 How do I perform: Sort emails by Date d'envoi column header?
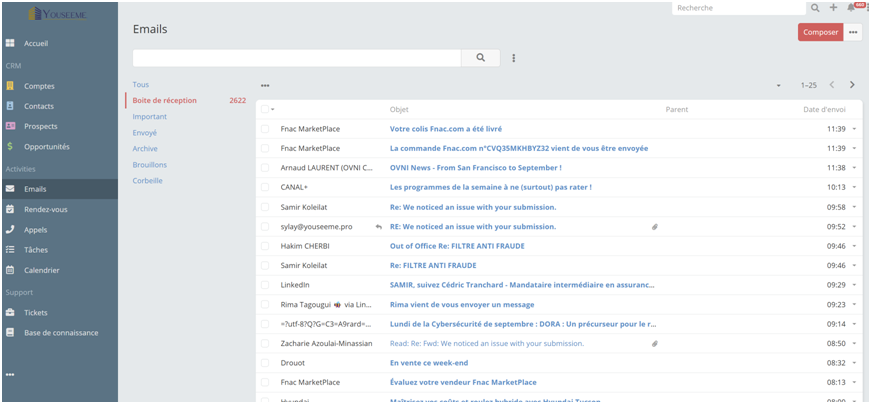pyautogui.click(x=824, y=109)
